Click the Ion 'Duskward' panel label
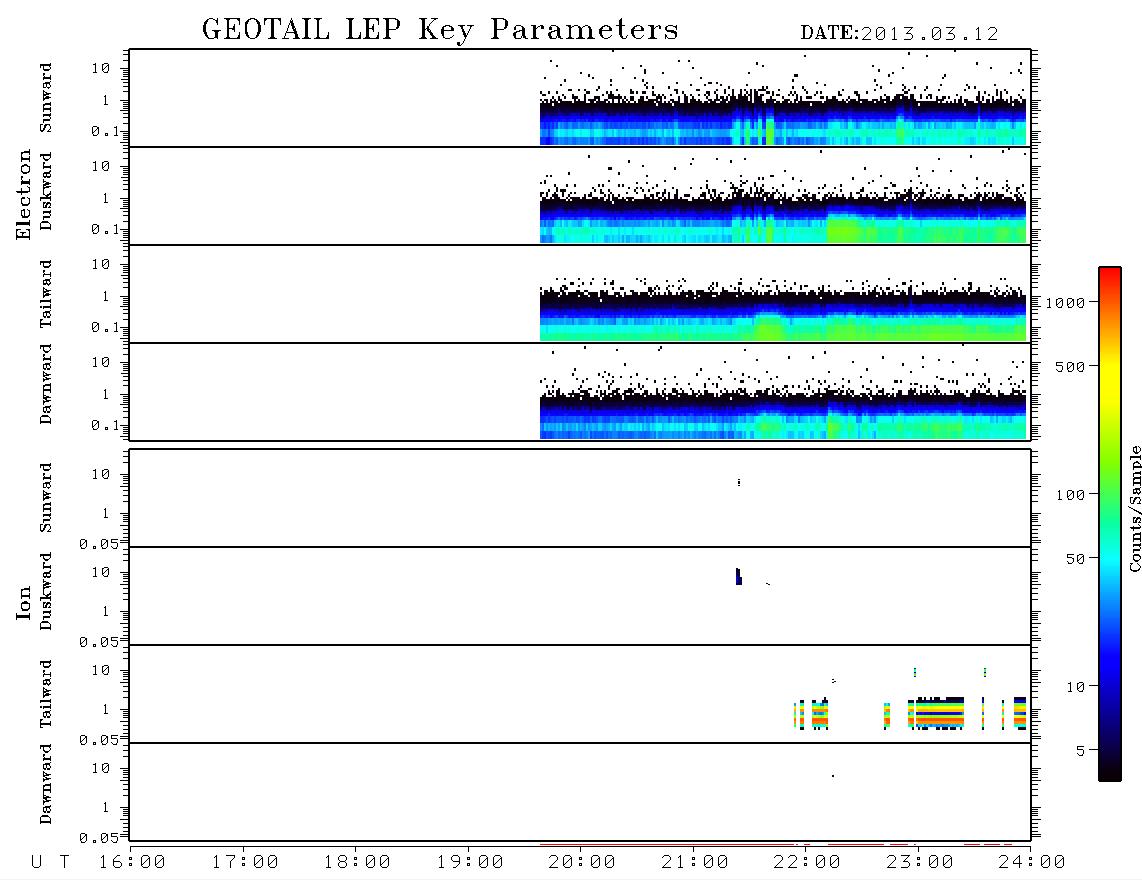Image resolution: width=1142 pixels, height=880 pixels. (46, 591)
